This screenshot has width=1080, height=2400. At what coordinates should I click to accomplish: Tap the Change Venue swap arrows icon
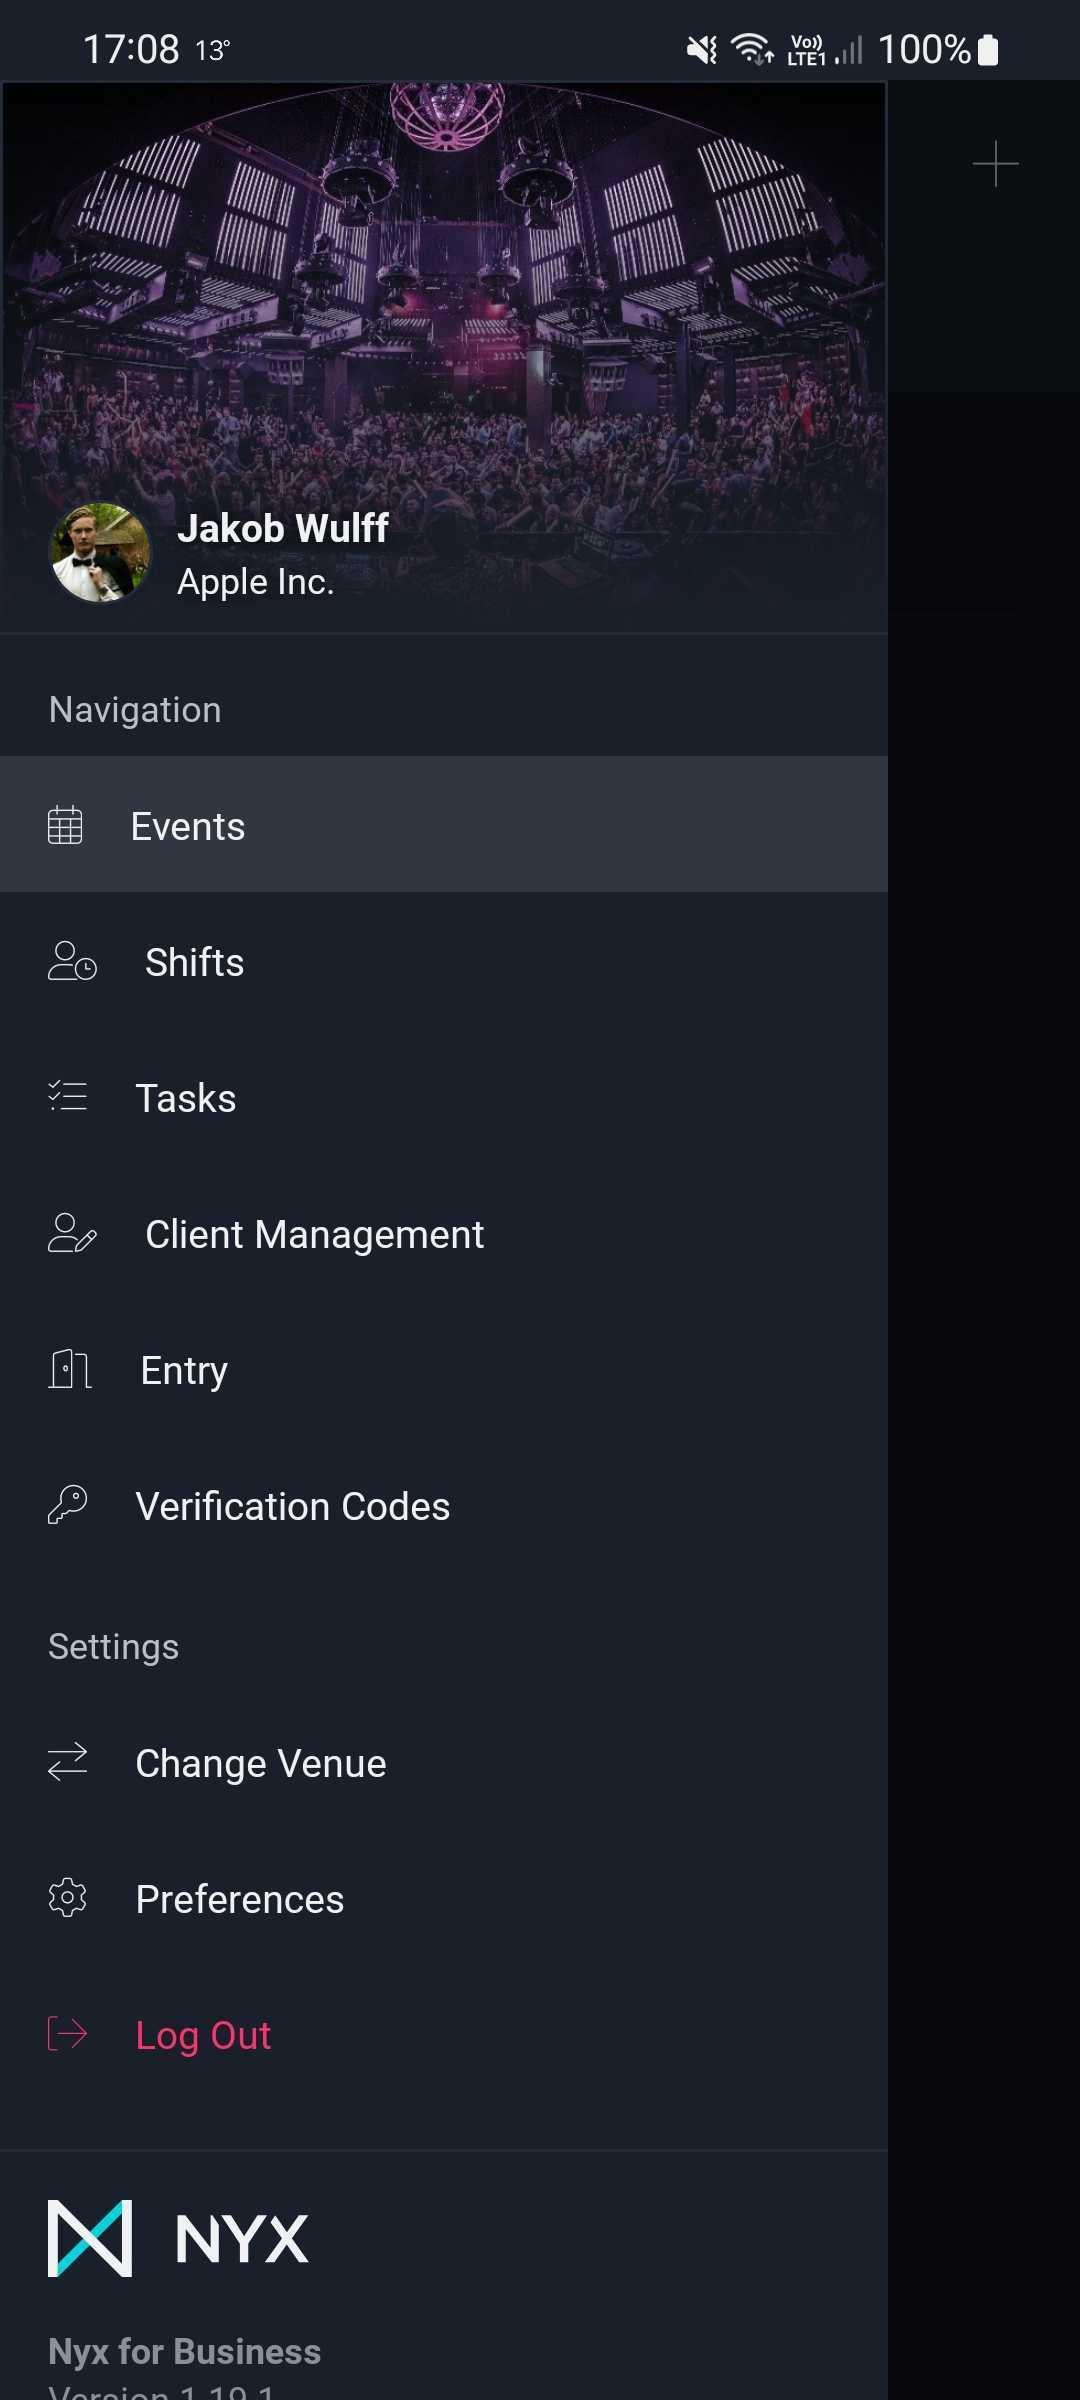[67, 1762]
